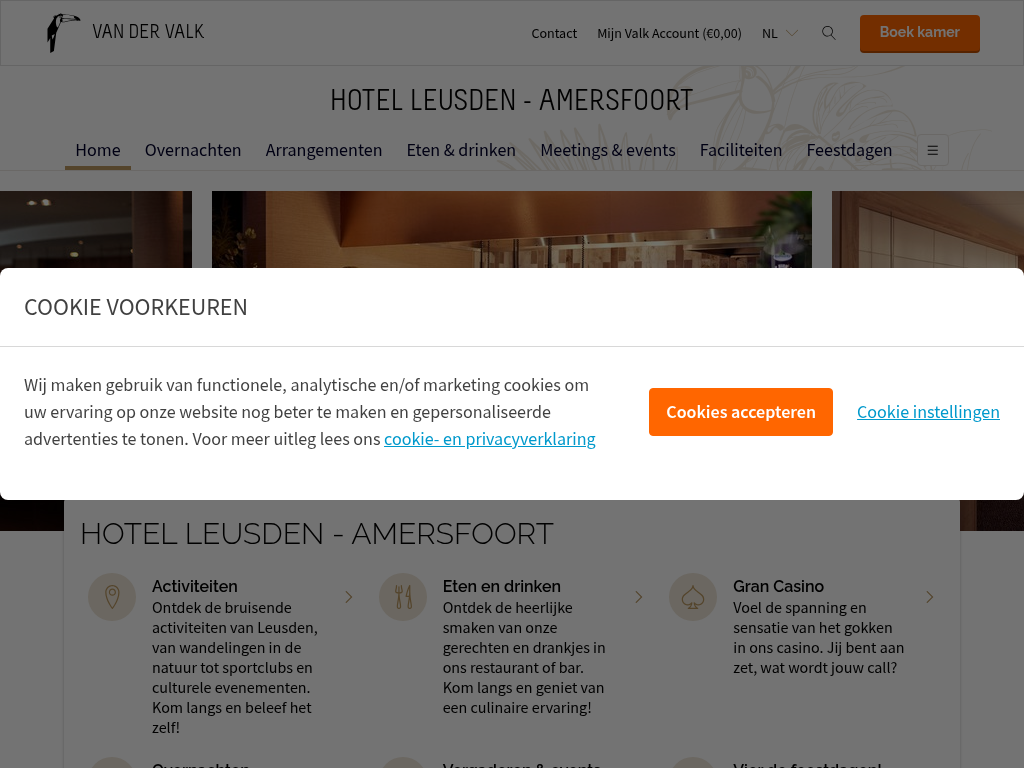Screen dimensions: 1024x768
Task: Open the Arrangementen tab
Action: pyautogui.click(x=323, y=150)
